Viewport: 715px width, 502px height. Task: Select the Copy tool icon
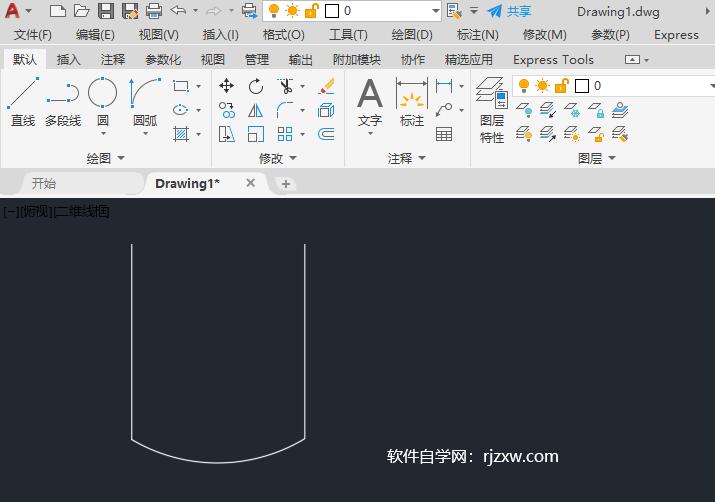tap(227, 110)
